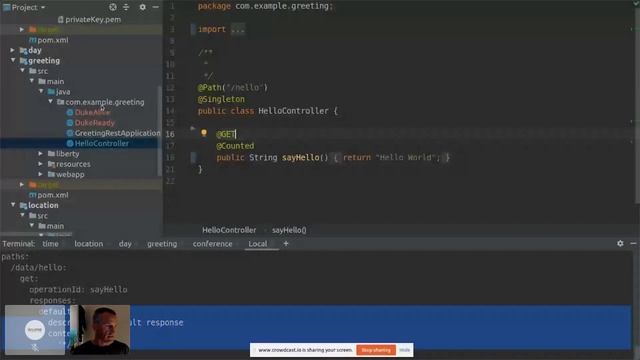Collapse the greeting module folder
640x360 pixels.
(13, 60)
